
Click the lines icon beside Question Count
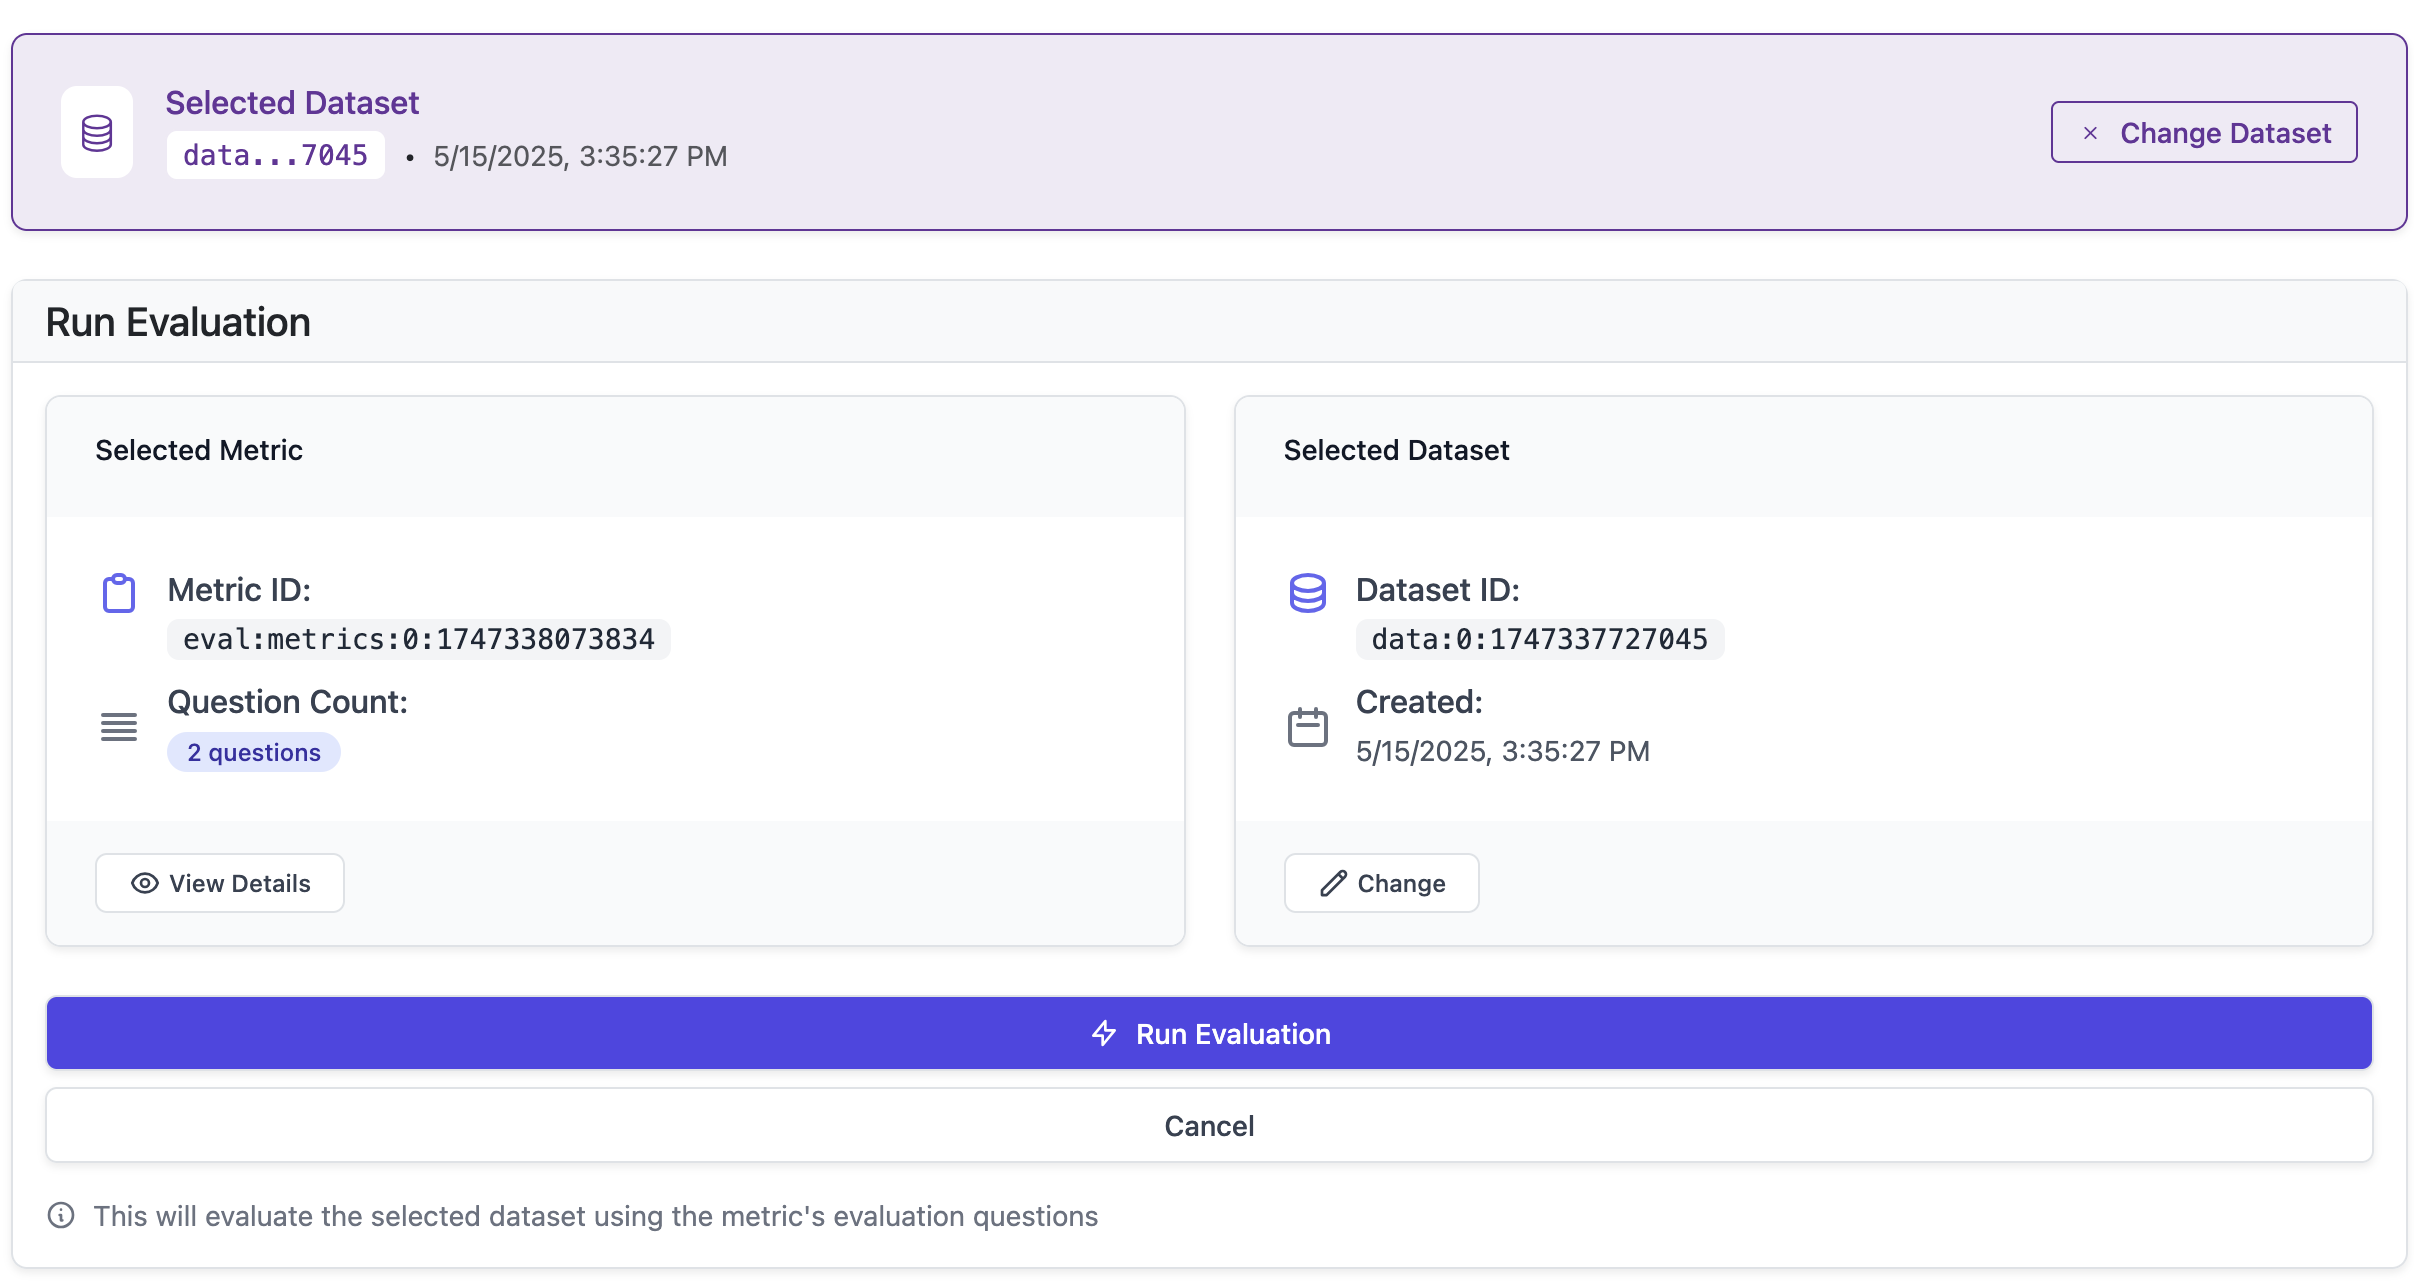[119, 727]
